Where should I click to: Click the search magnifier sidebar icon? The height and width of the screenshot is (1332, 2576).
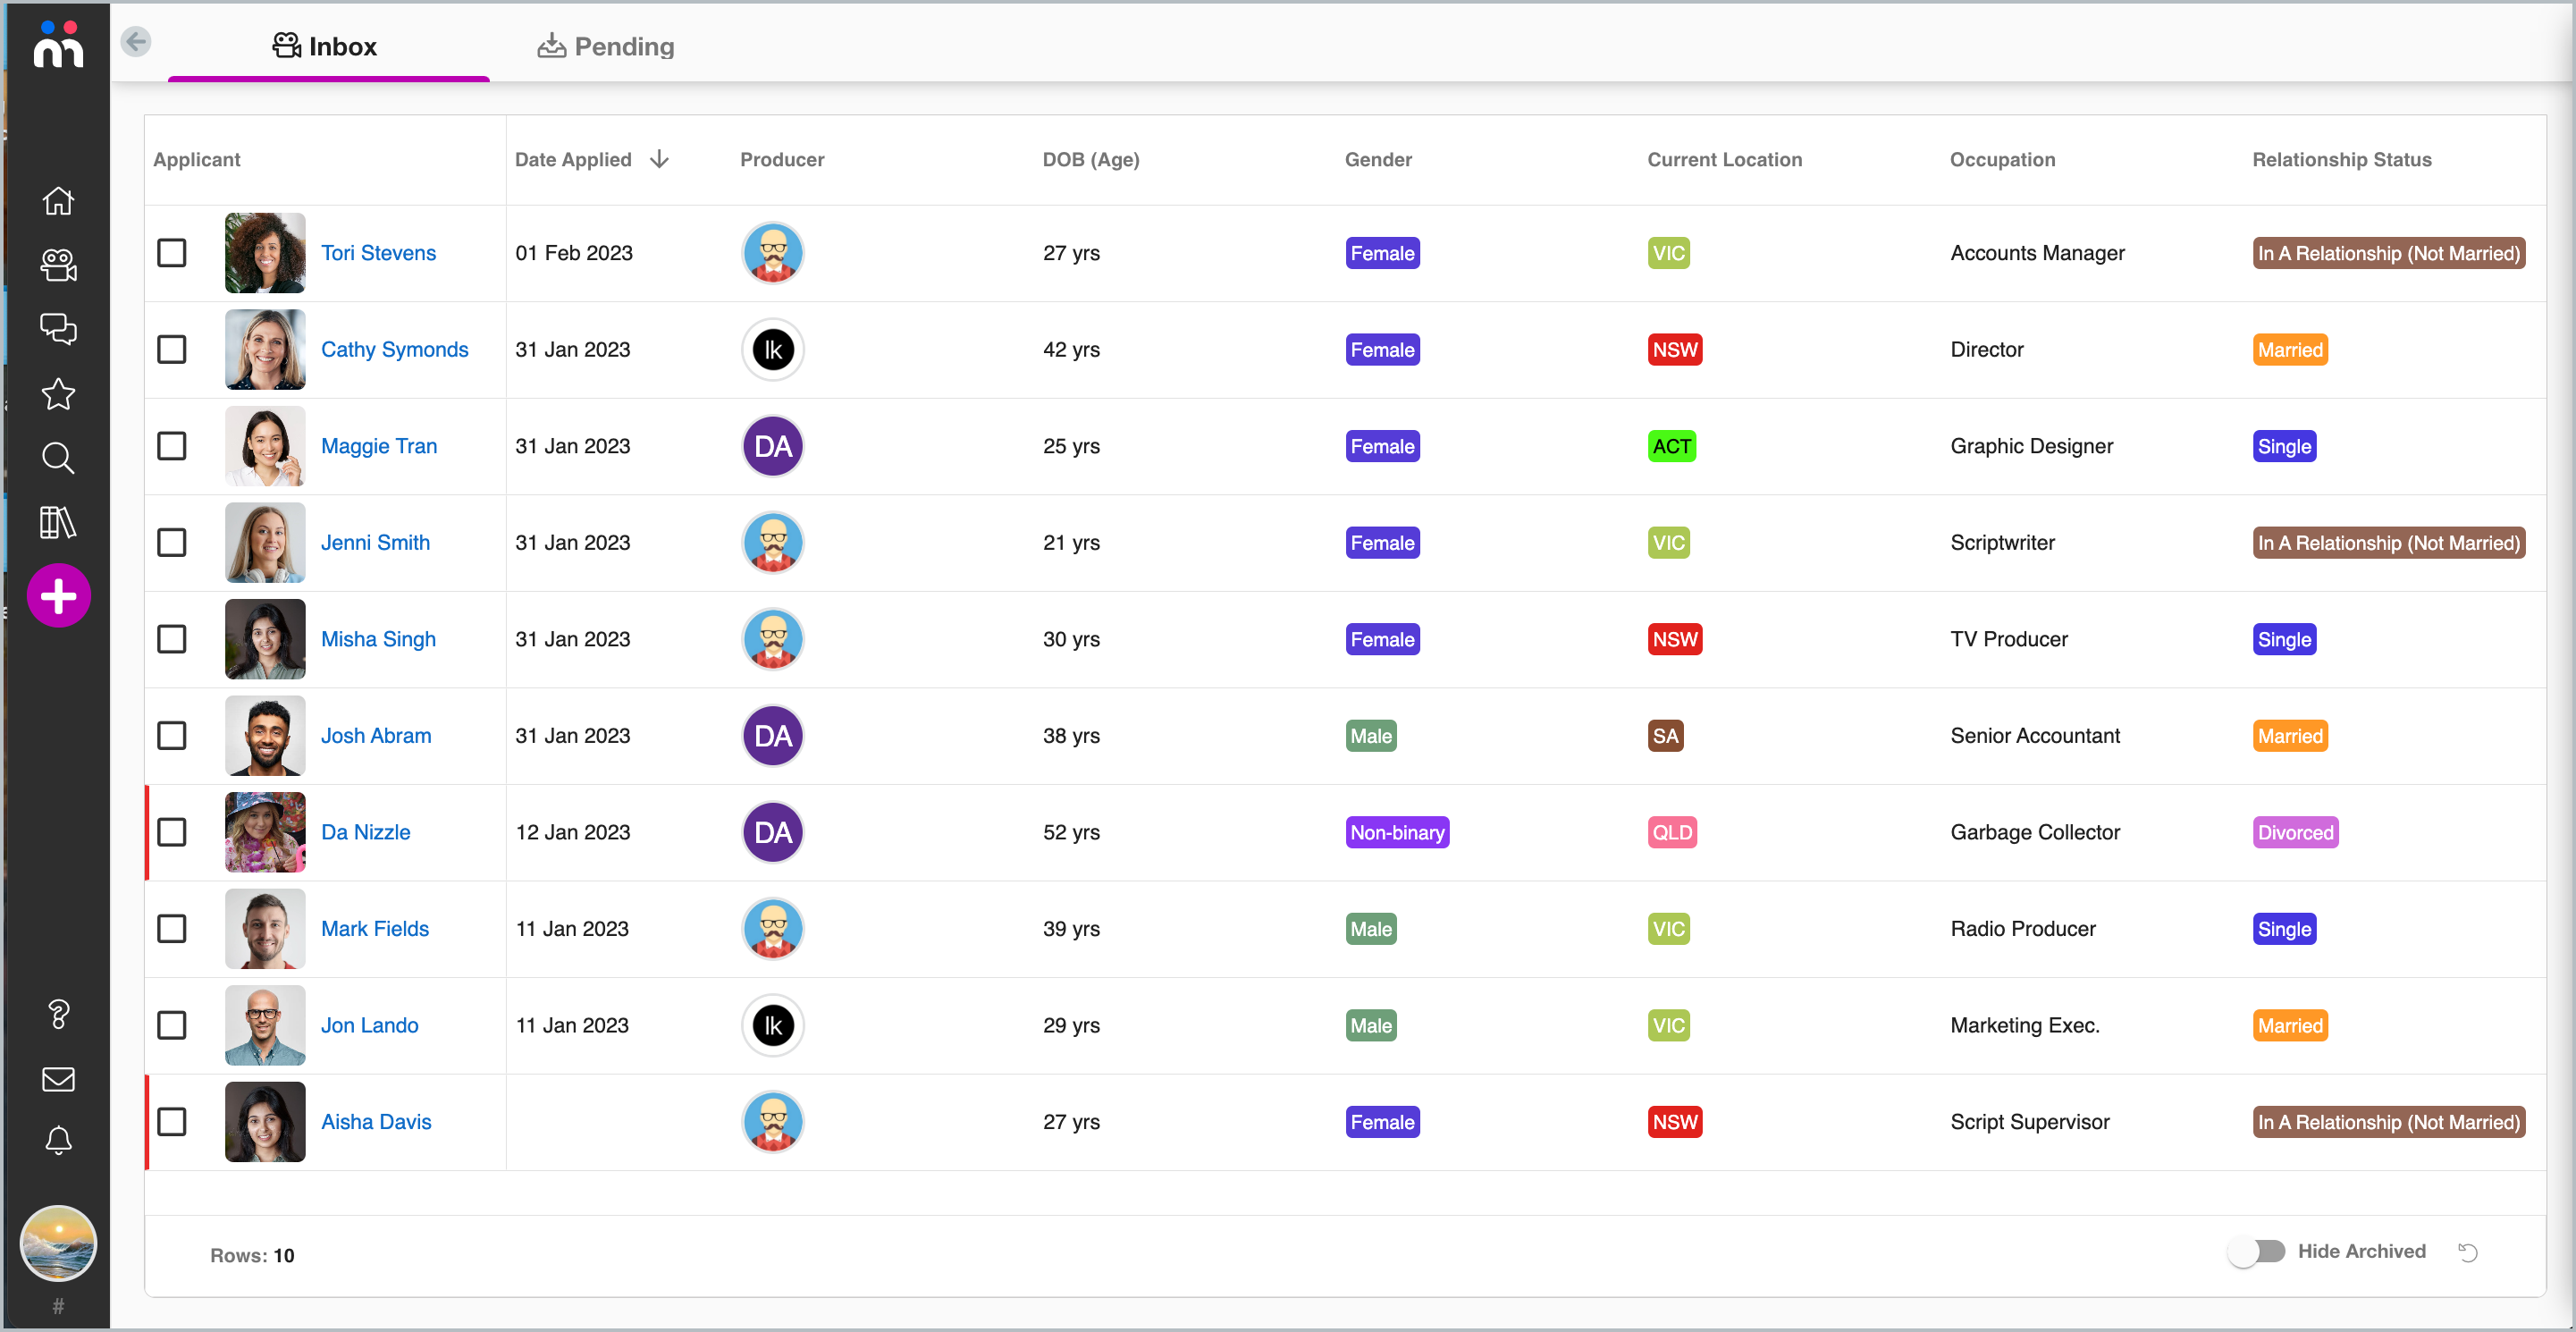(x=58, y=458)
